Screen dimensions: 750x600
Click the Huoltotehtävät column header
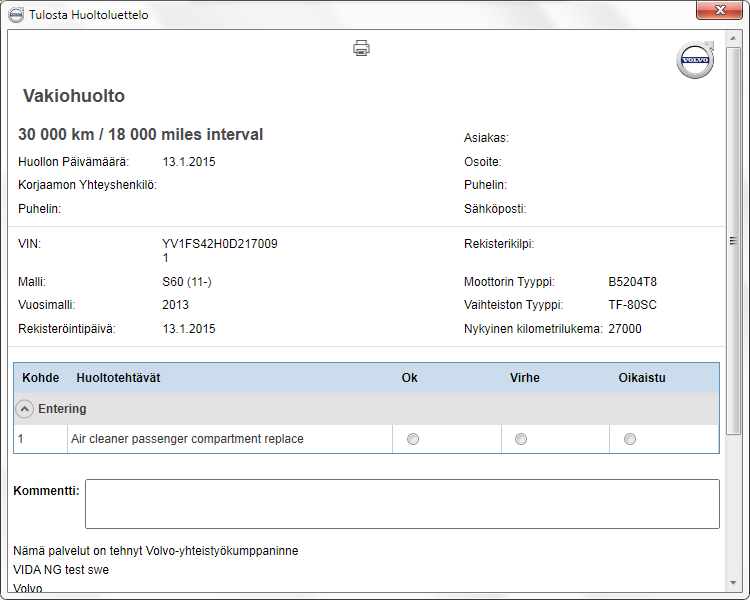point(118,378)
